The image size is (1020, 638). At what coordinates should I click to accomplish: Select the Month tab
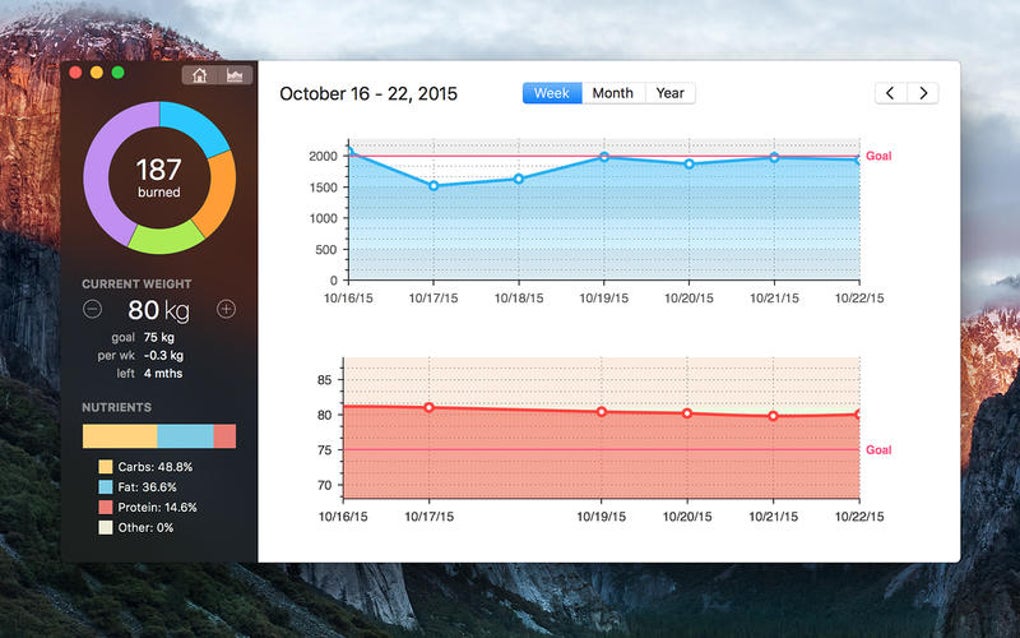coord(613,93)
